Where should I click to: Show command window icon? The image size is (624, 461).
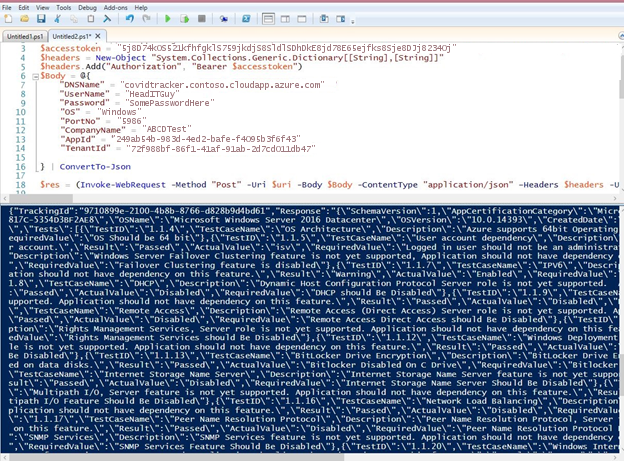[324, 19]
